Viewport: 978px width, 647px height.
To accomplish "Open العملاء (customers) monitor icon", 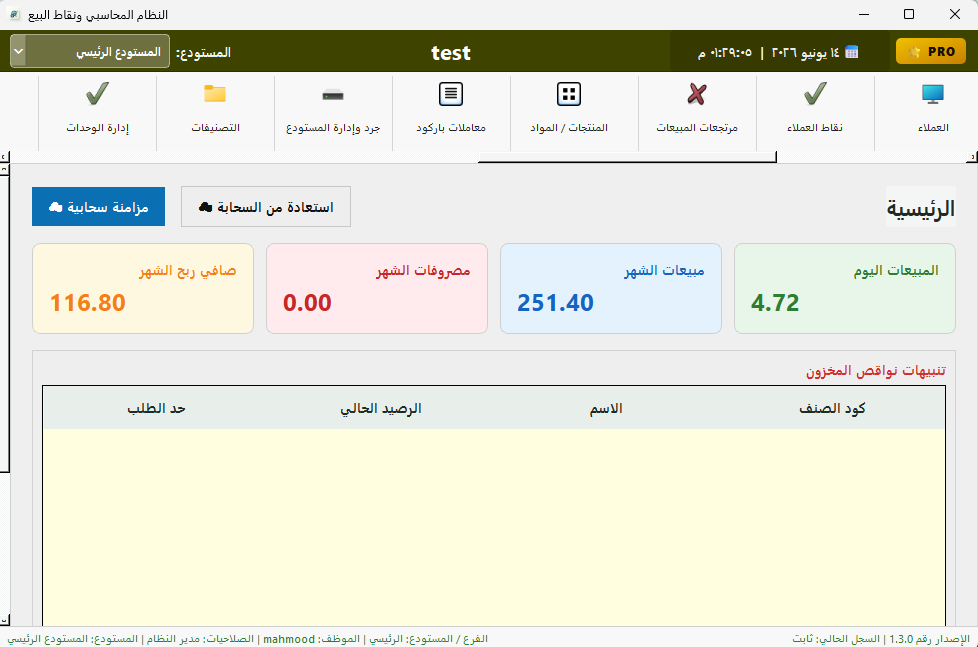I will (x=932, y=95).
